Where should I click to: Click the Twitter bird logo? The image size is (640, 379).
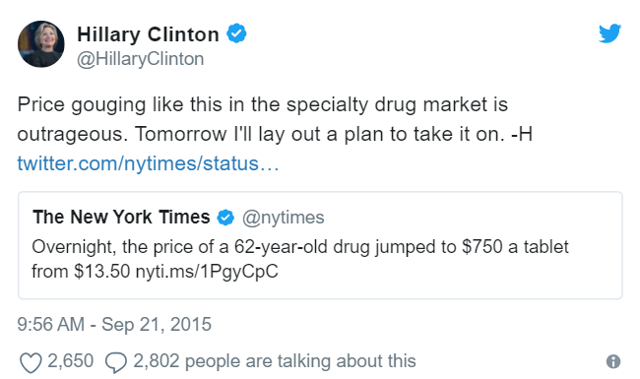click(x=610, y=33)
